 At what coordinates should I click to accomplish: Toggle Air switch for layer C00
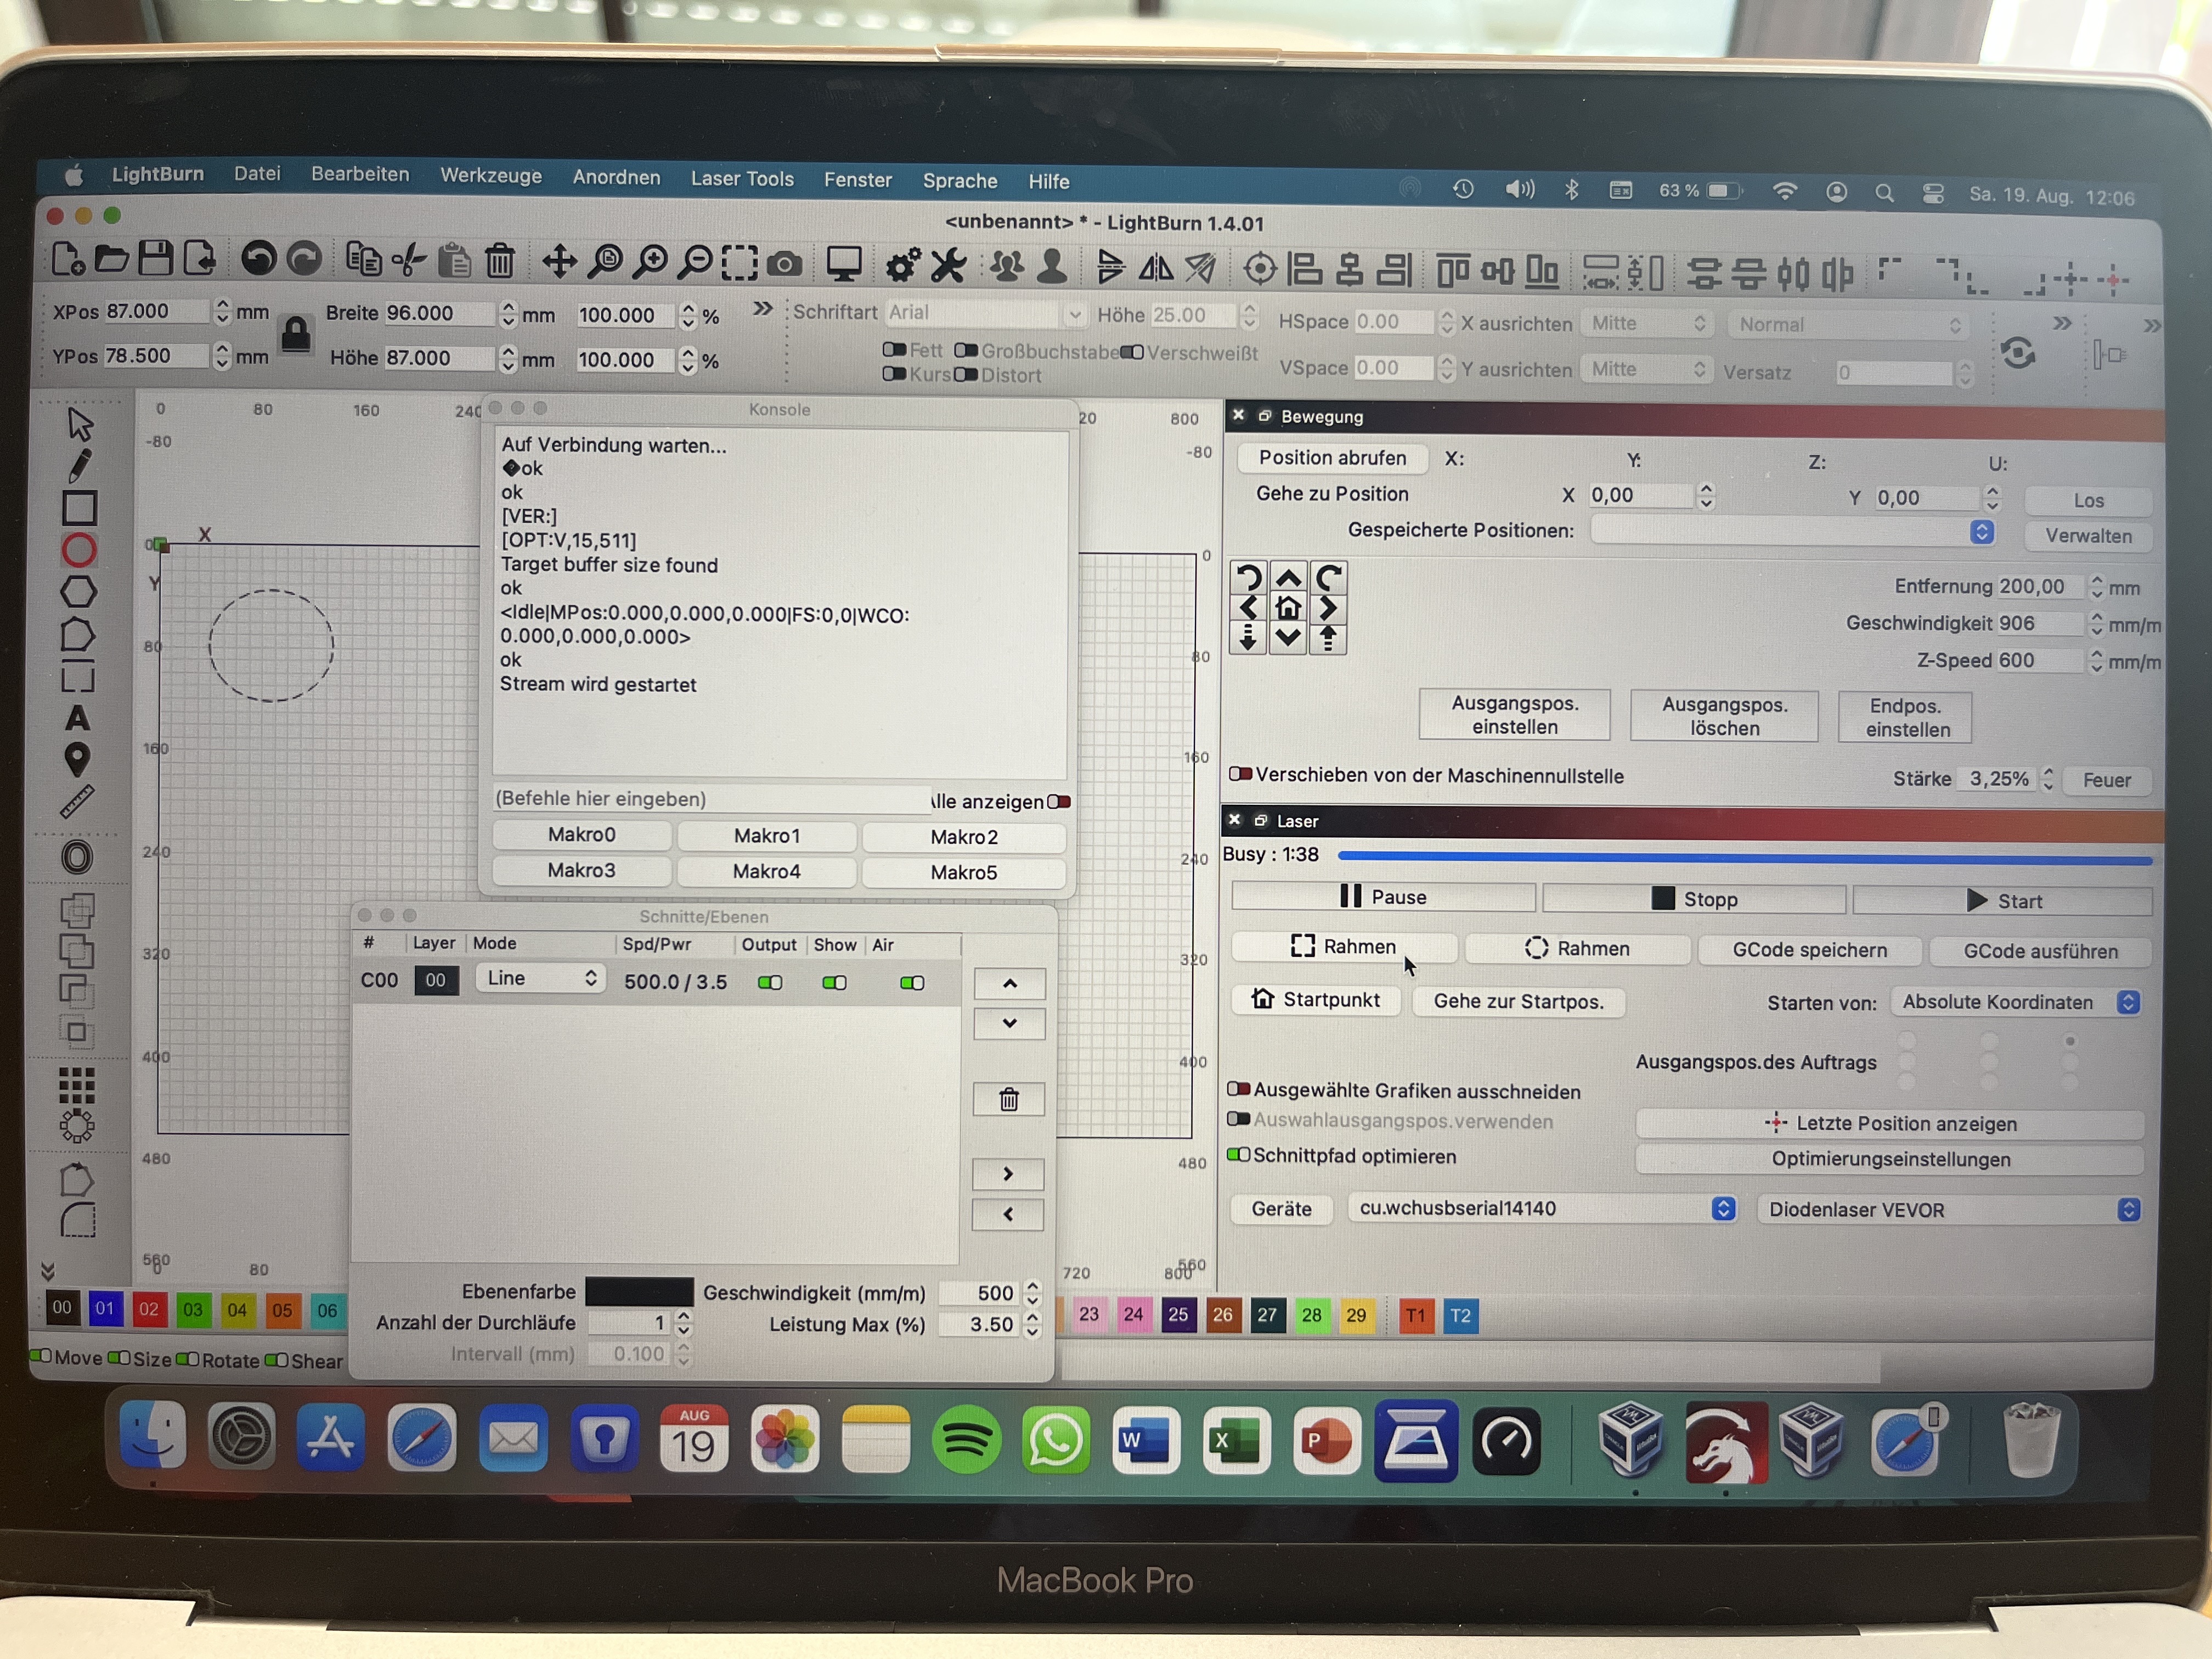pyautogui.click(x=912, y=983)
